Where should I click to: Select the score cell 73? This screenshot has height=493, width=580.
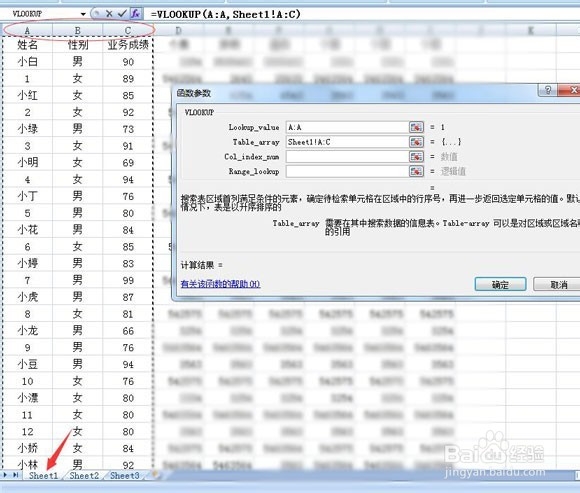[128, 129]
